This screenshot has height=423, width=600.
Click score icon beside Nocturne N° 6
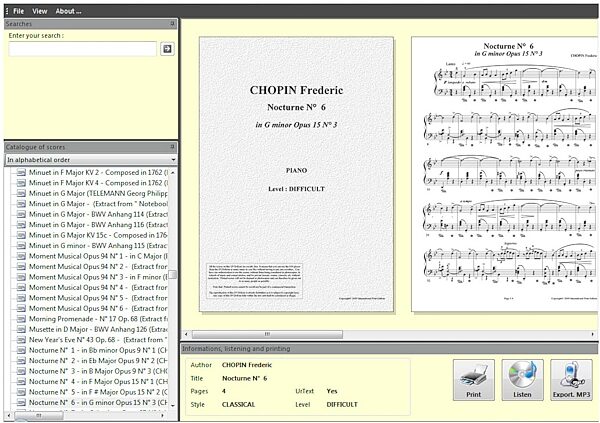coord(21,403)
